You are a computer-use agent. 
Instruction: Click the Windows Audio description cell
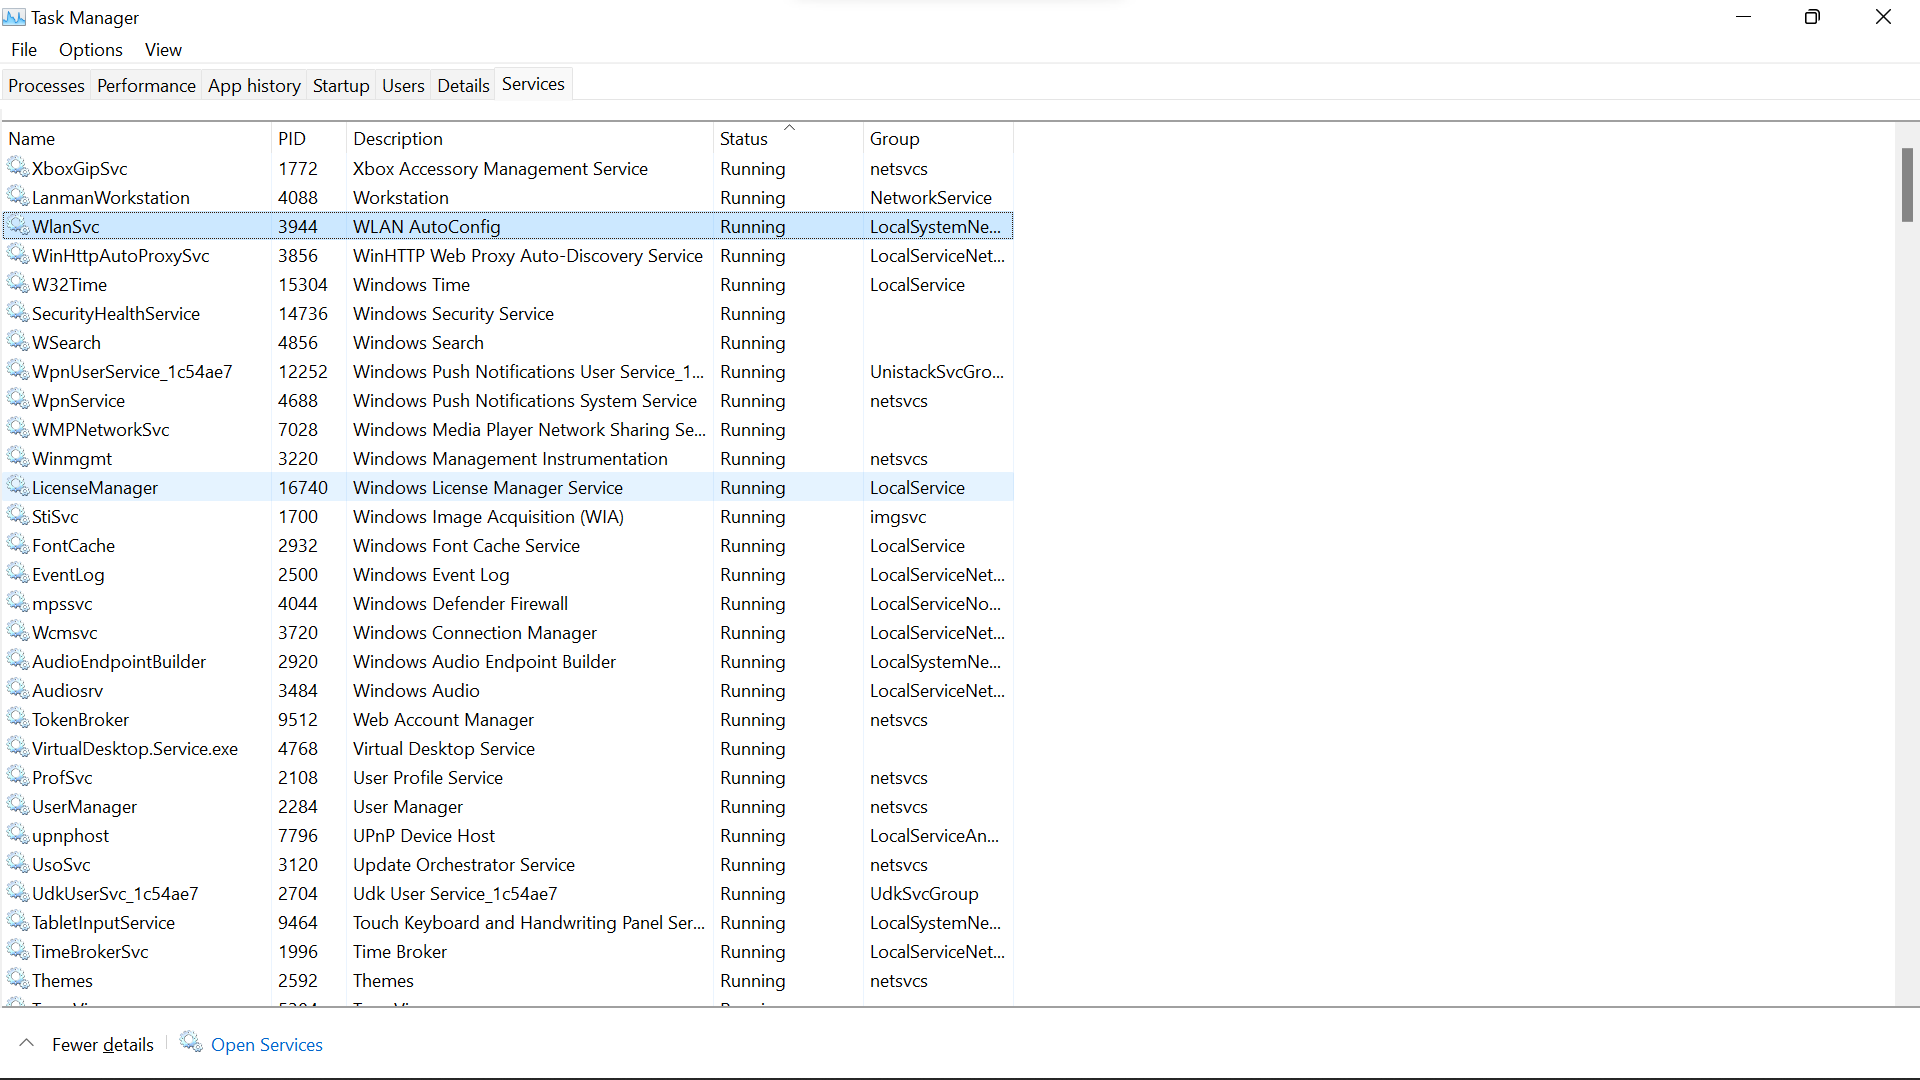pos(416,690)
